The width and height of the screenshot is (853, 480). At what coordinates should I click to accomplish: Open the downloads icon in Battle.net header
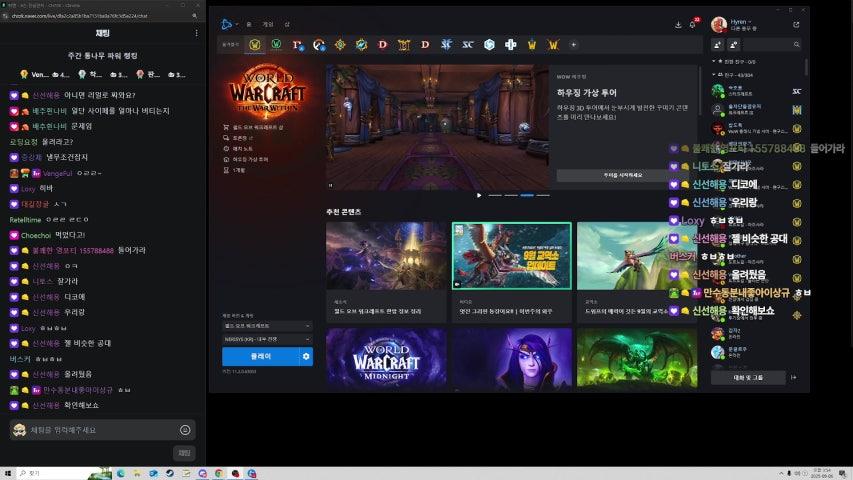[x=678, y=24]
